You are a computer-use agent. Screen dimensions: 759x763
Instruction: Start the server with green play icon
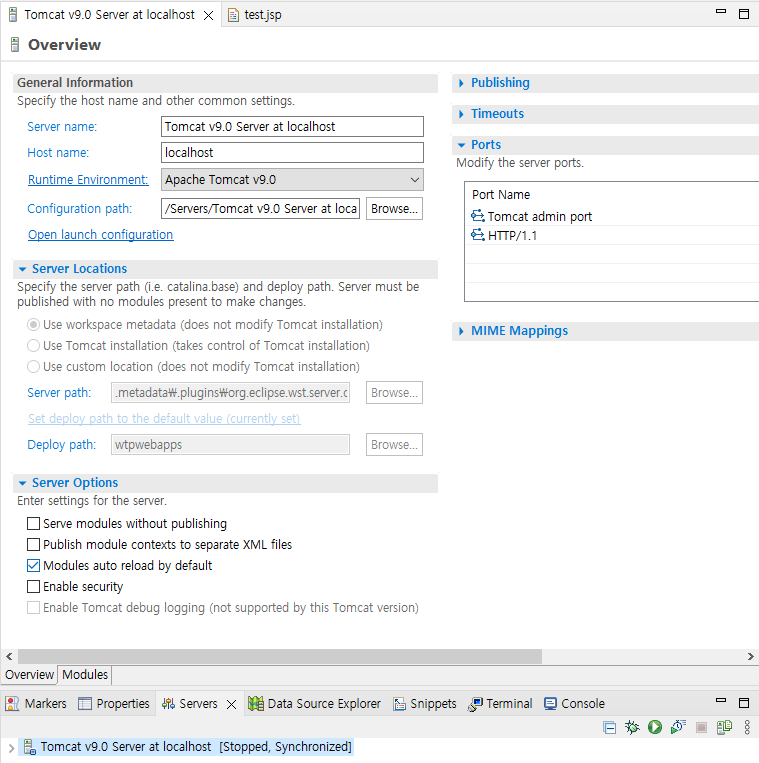[x=655, y=727]
